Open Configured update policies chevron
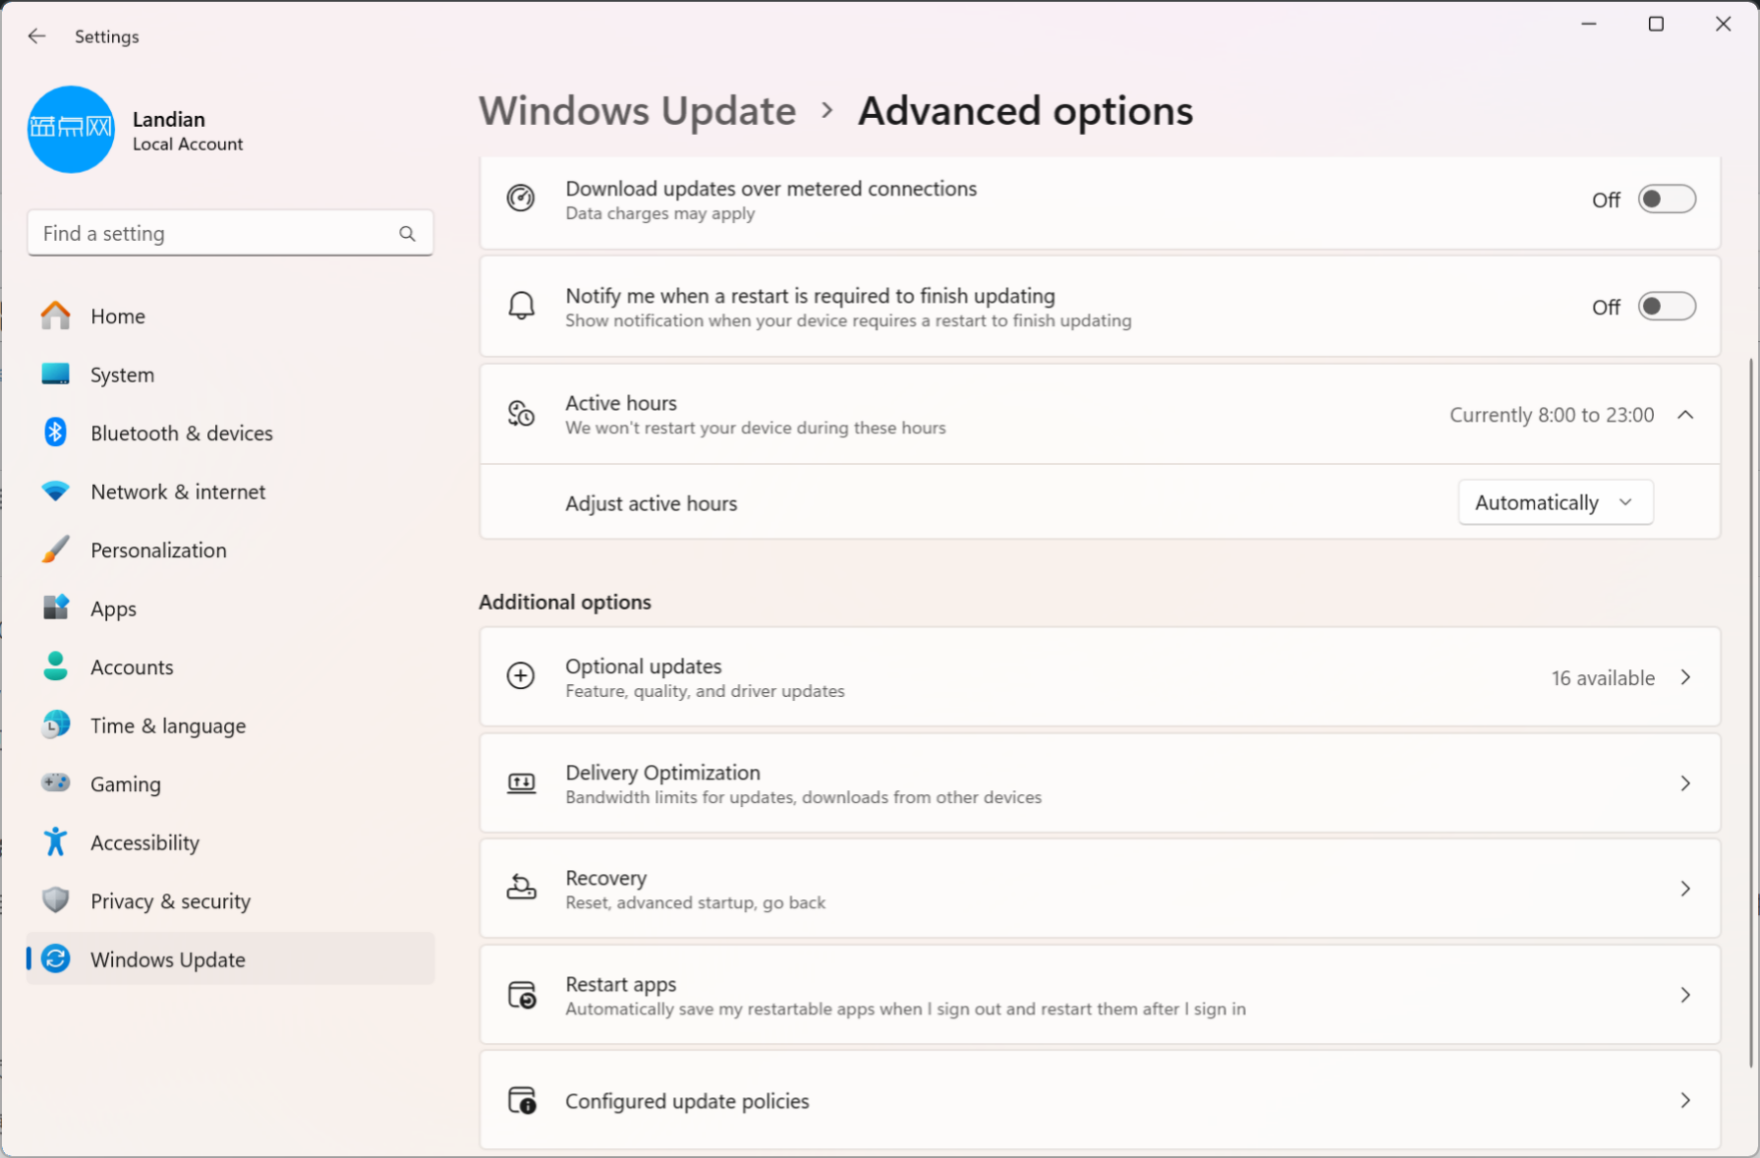This screenshot has width=1760, height=1158. (1685, 1100)
